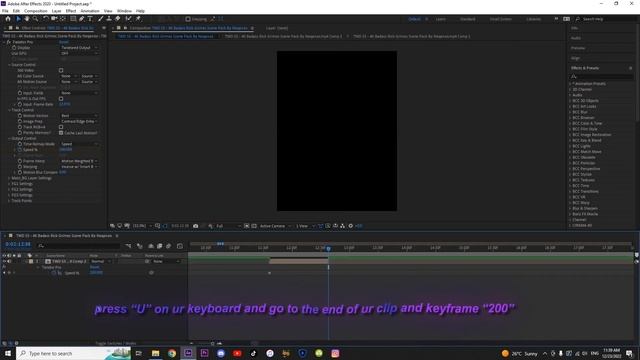Open the Effect menu
Screen dimensions: 640x360
coord(71,11)
